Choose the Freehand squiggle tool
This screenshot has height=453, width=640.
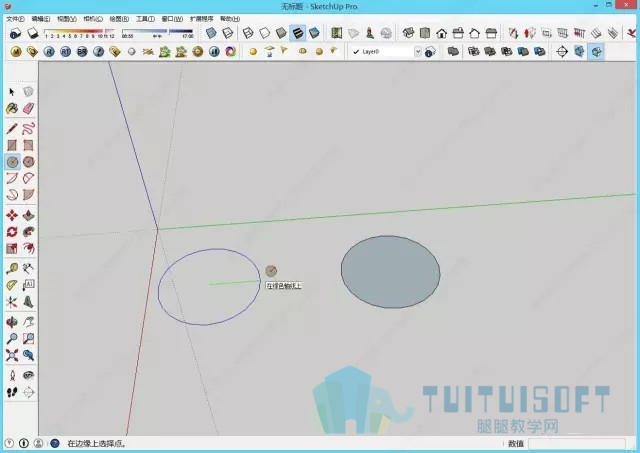coord(28,129)
